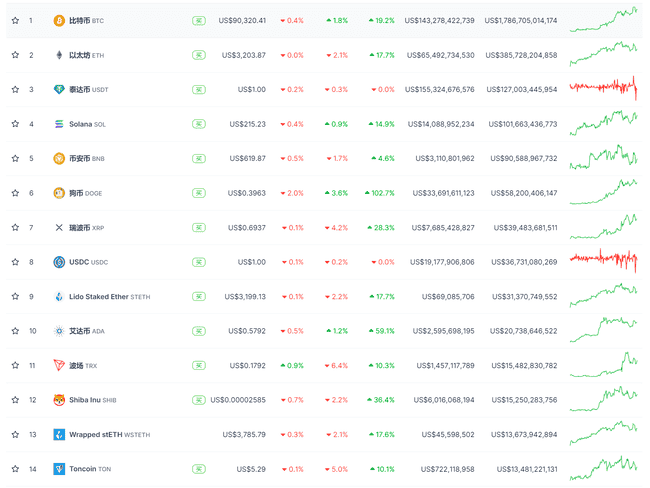Click Toncoin 24-hour change 5.0%
This screenshot has width=650, height=488.
[337, 469]
